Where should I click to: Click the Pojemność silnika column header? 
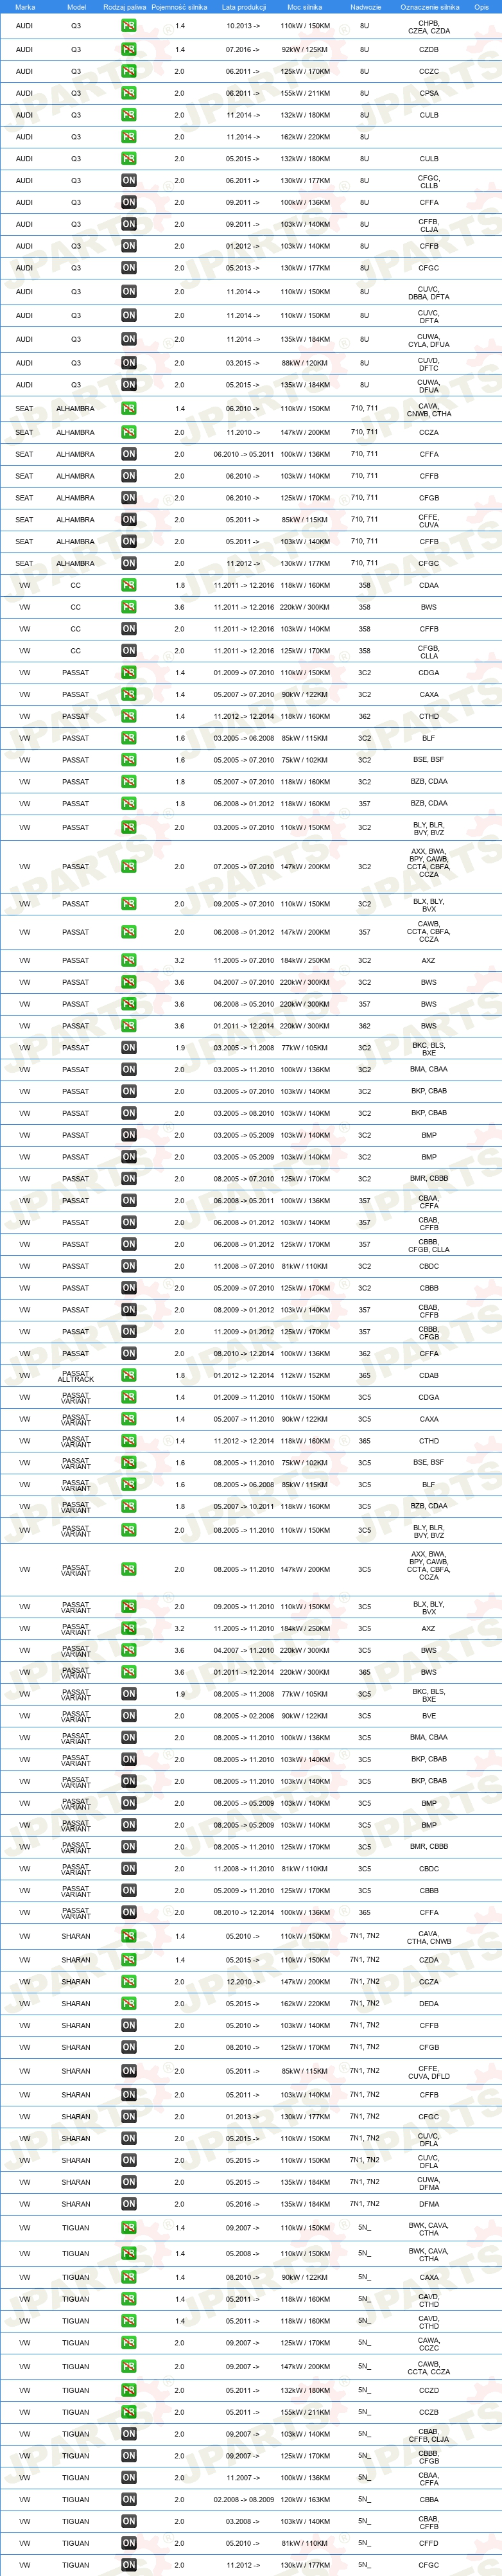pos(180,6)
